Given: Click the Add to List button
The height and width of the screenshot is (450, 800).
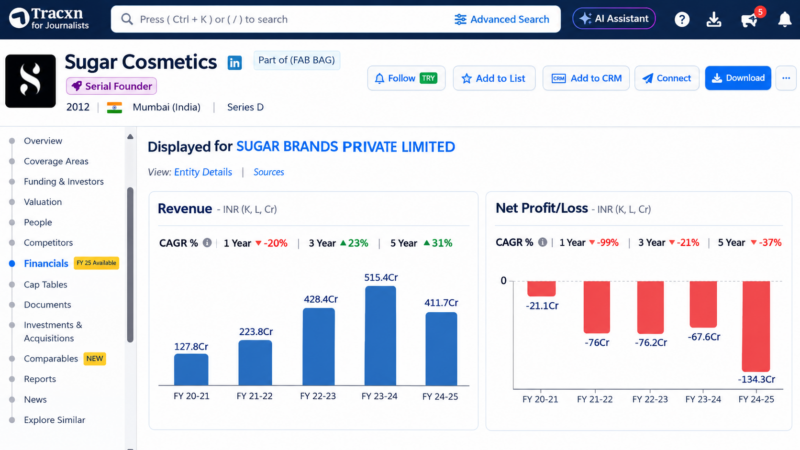Looking at the screenshot, I should pyautogui.click(x=494, y=78).
